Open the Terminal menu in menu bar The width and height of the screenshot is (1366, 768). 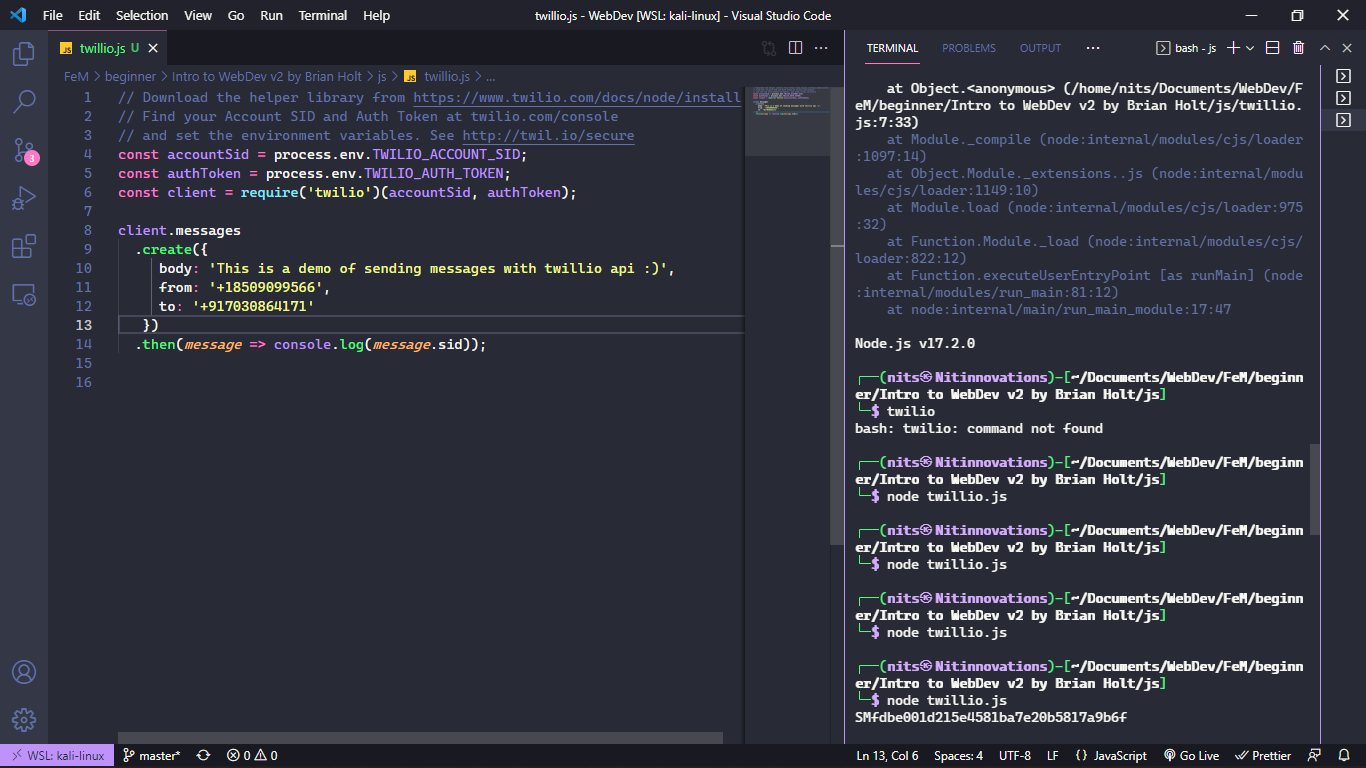click(323, 15)
